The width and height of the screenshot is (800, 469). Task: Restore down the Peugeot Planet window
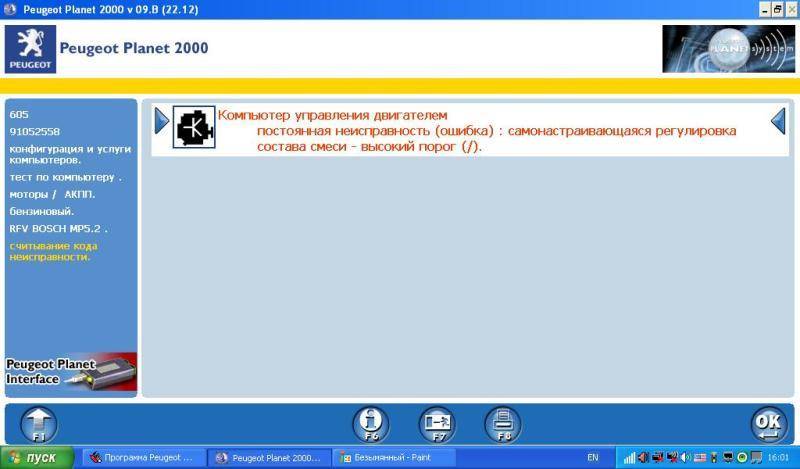[777, 9]
